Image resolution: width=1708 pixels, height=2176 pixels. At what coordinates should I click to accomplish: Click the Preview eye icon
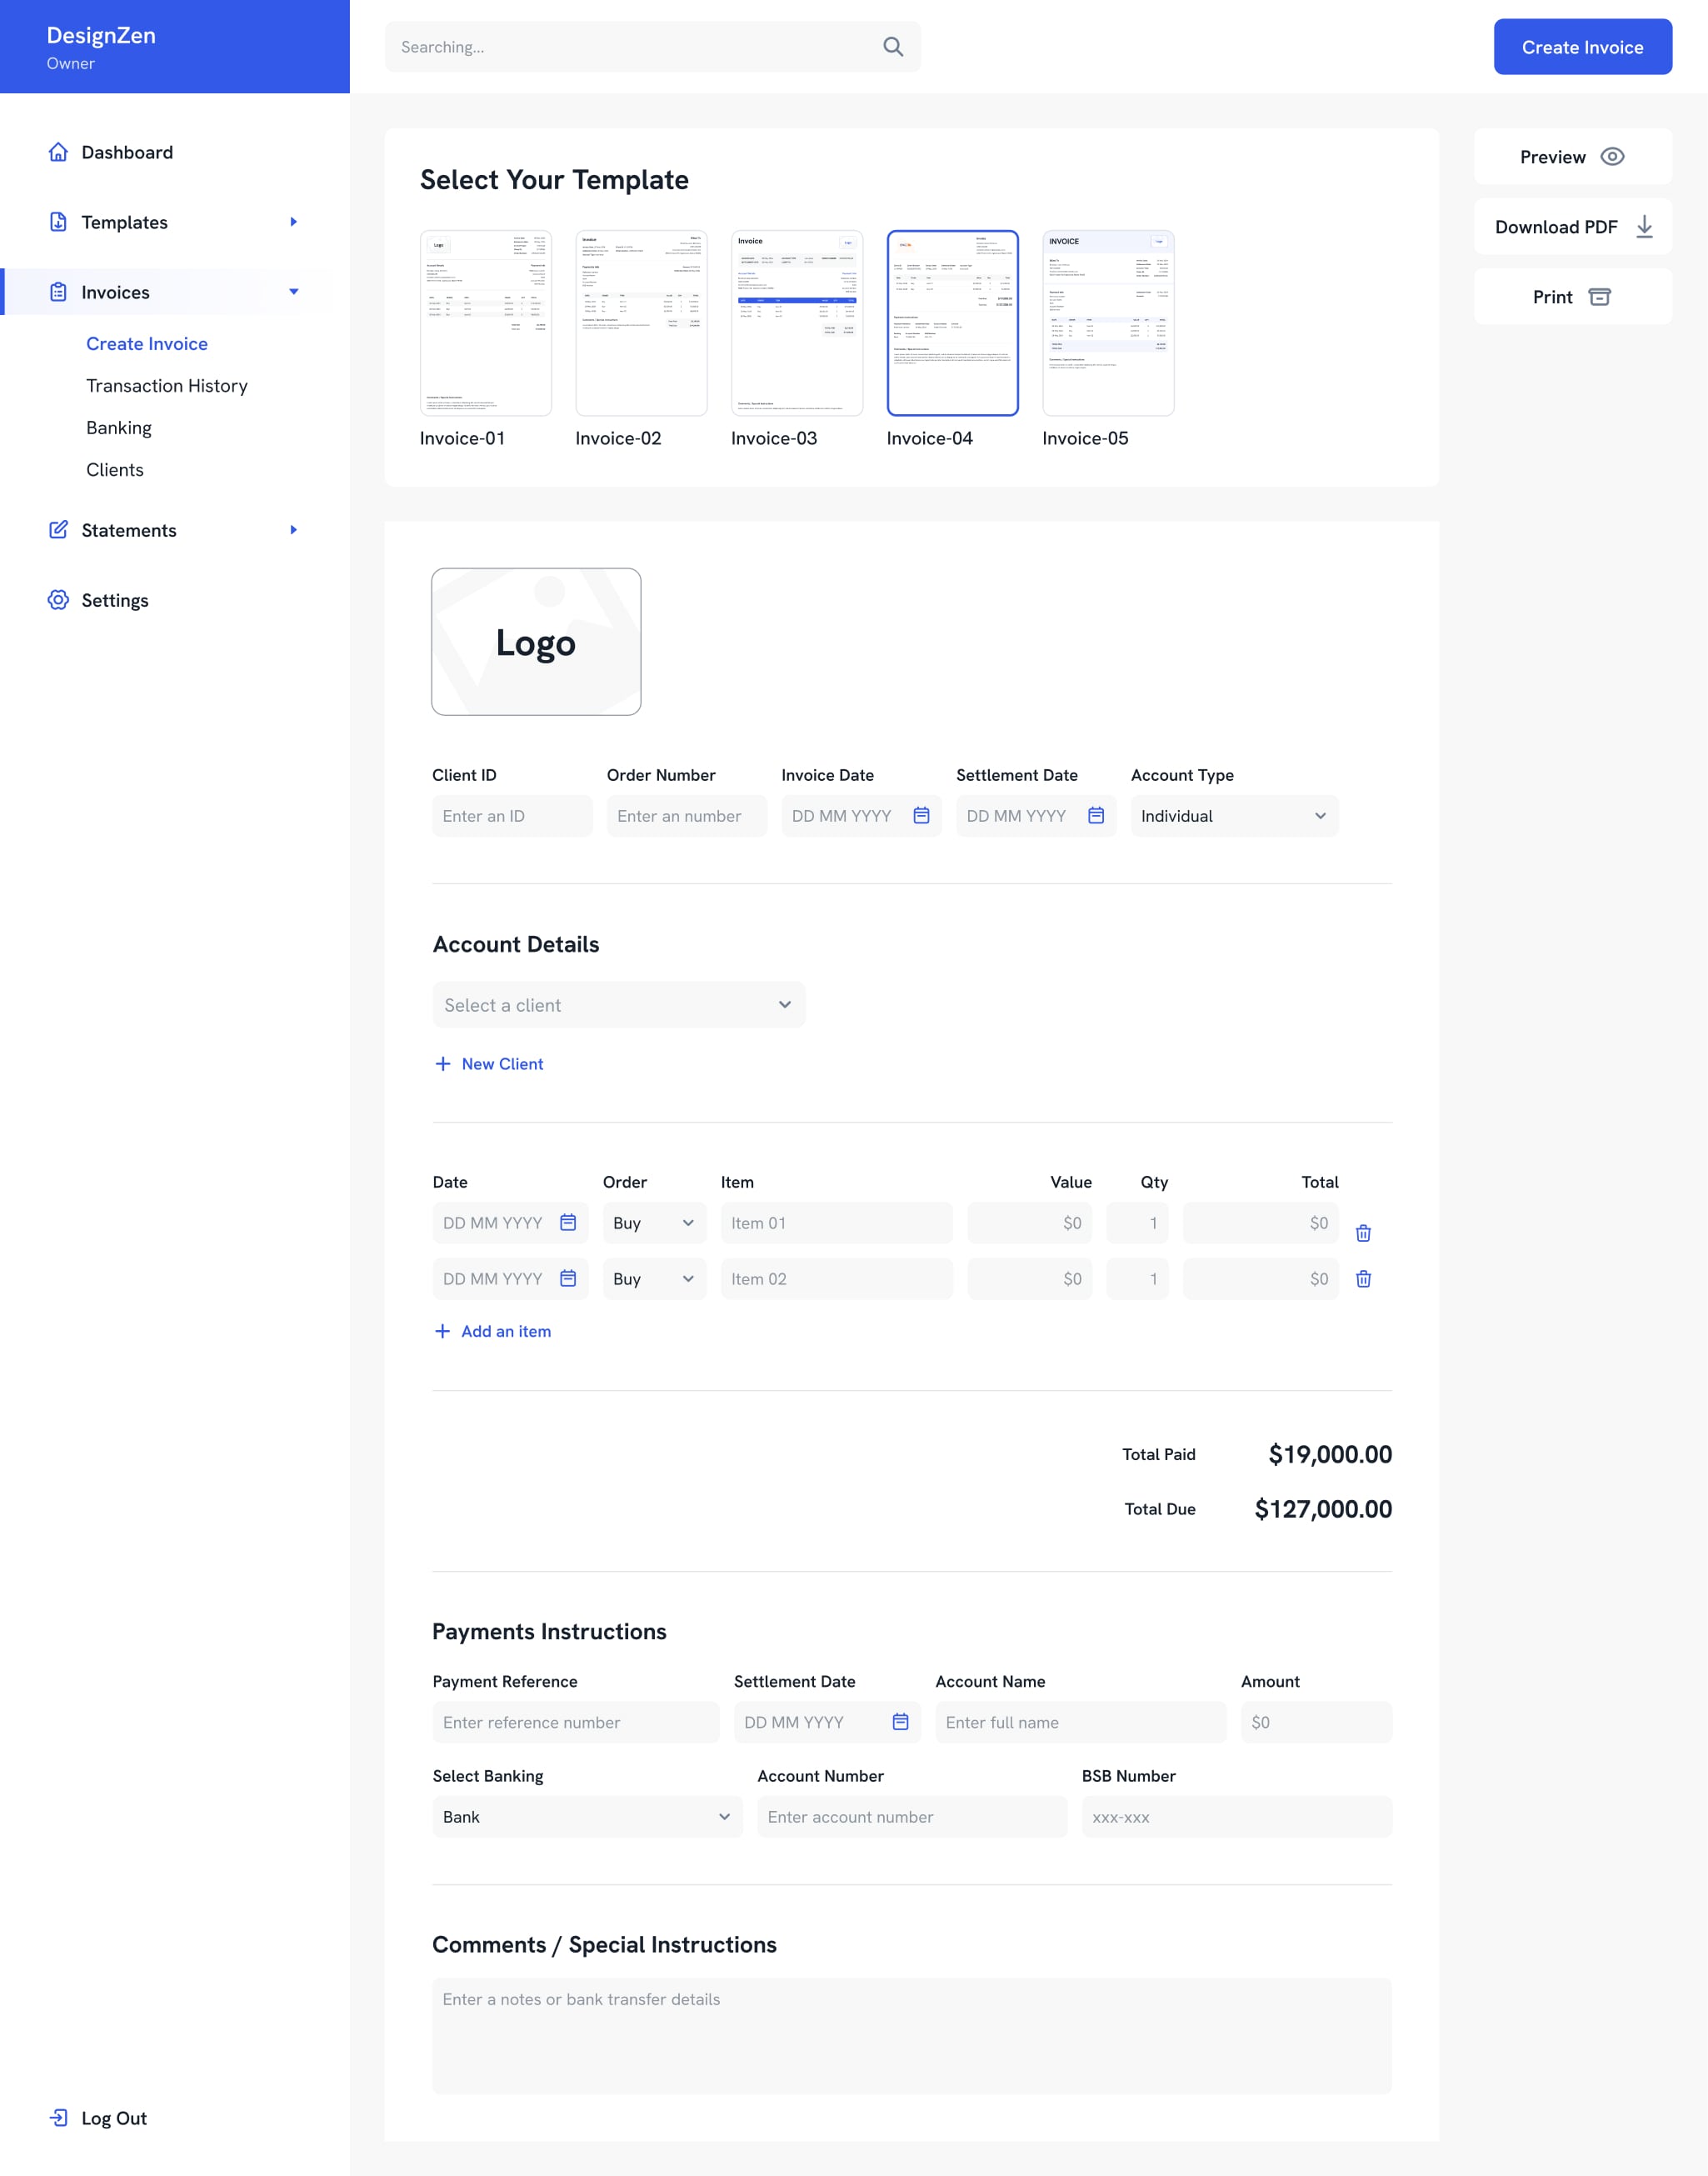1612,157
